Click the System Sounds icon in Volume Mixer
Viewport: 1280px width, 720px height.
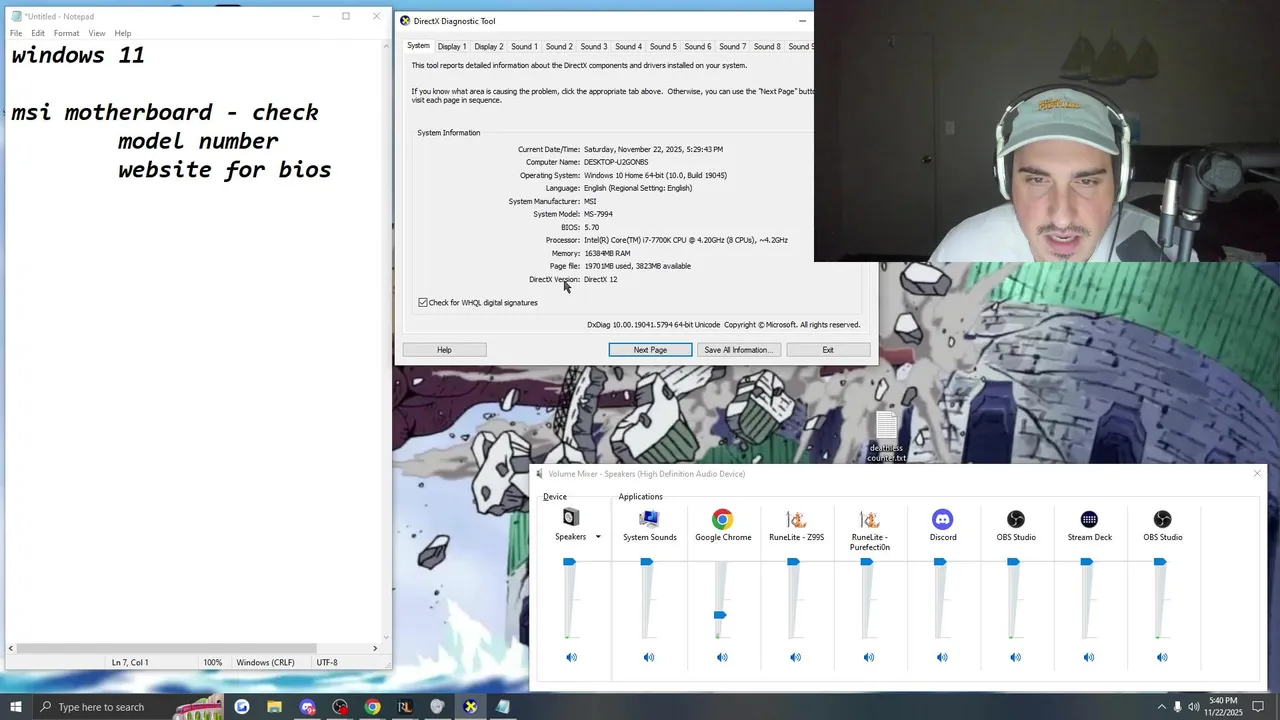pos(649,518)
